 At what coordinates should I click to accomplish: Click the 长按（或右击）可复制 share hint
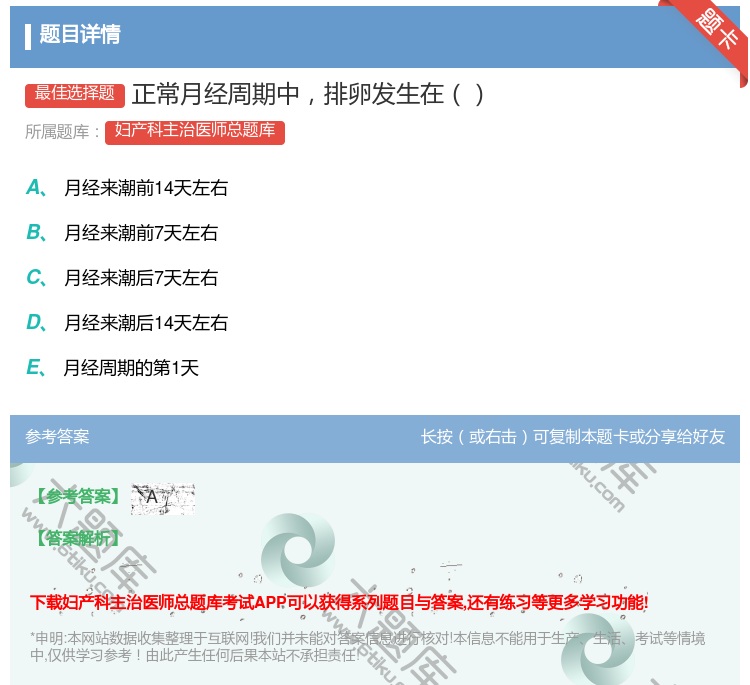[572, 437]
